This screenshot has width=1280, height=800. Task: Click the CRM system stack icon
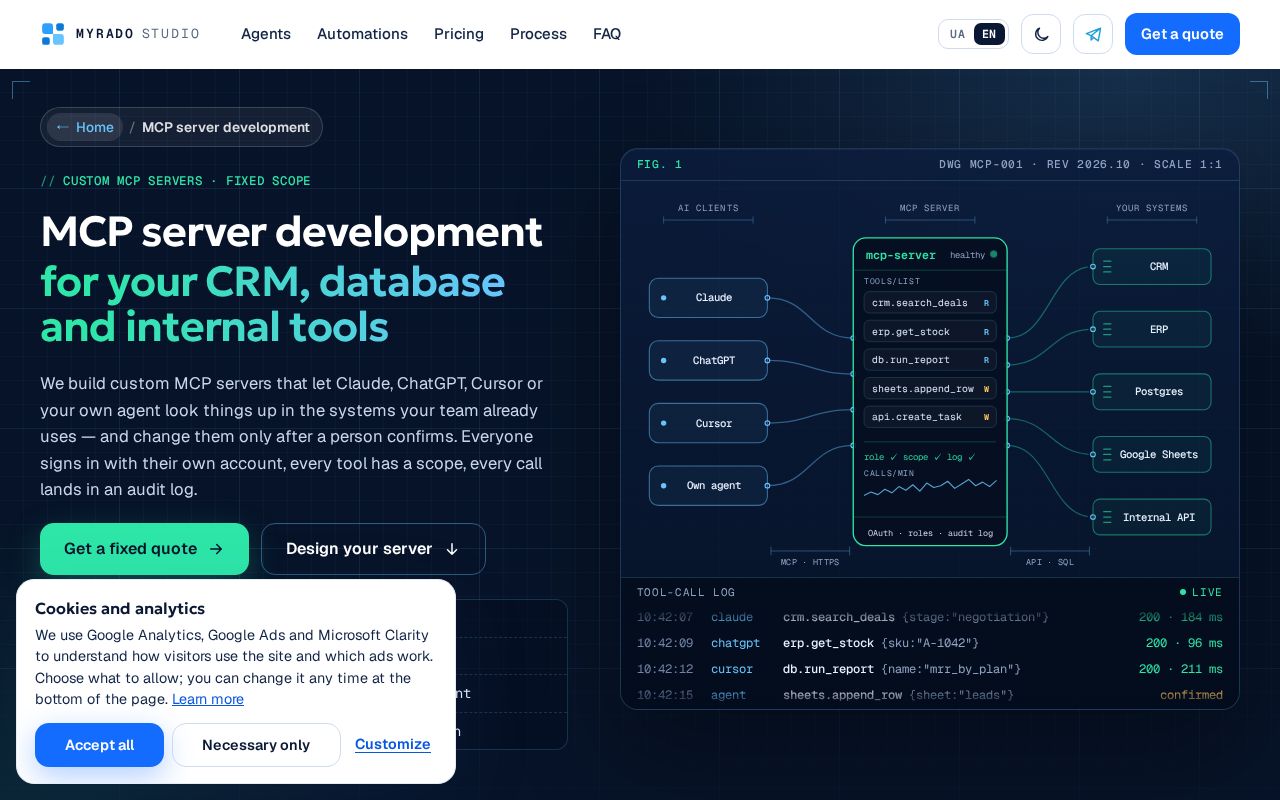point(1107,267)
